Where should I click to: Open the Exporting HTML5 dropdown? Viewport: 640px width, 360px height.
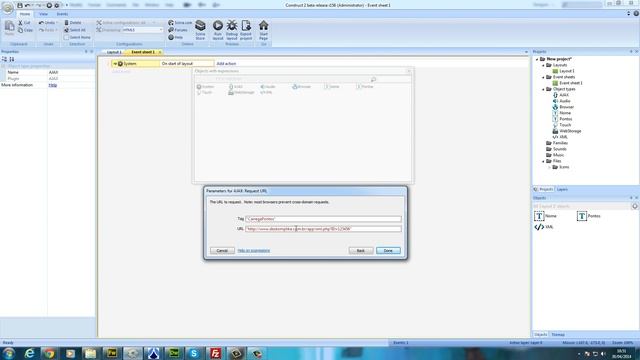(x=142, y=30)
